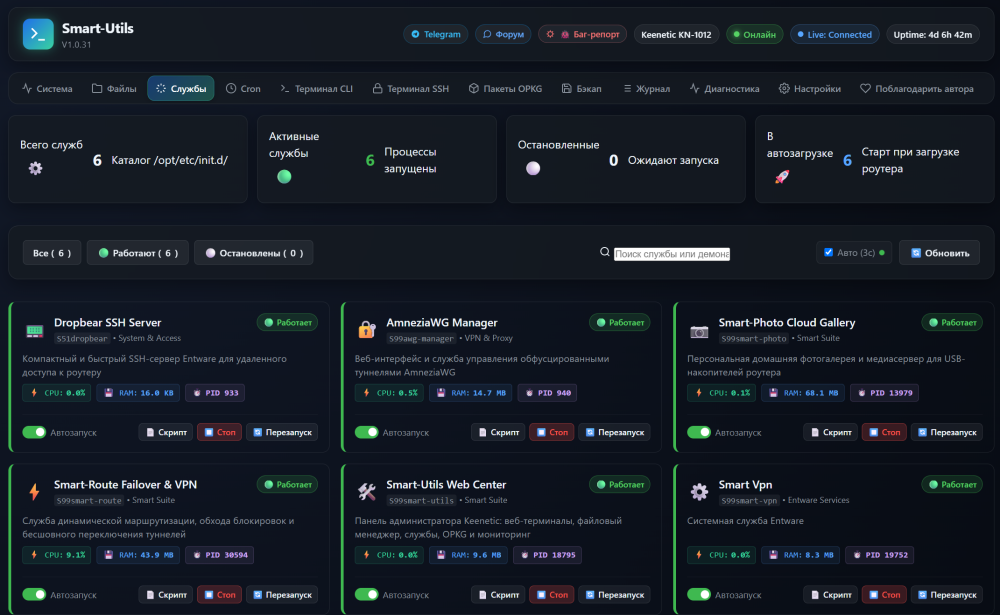Click the PID 18795 badge
Image resolution: width=1000 pixels, height=615 pixels.
[547, 554]
